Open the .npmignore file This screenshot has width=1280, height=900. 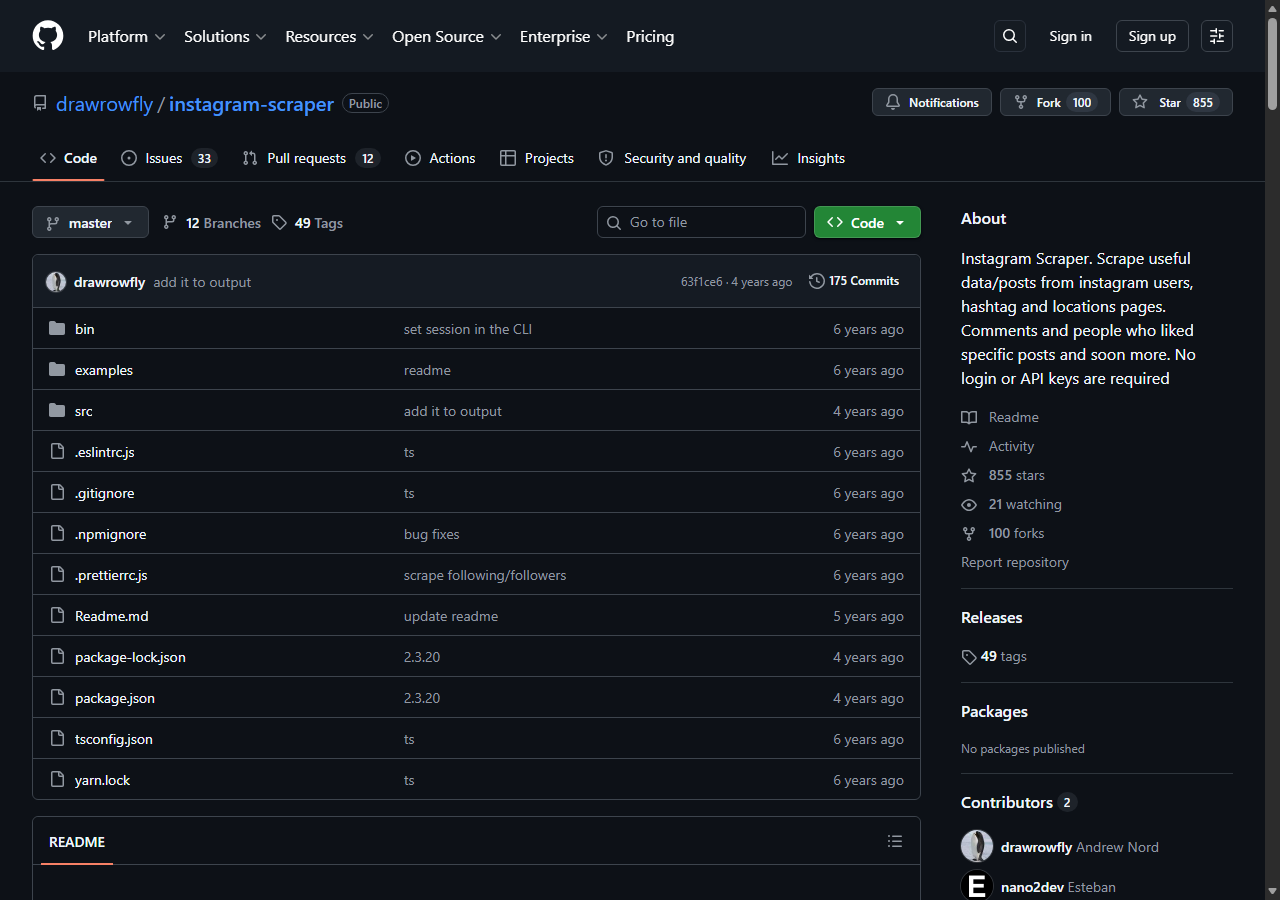click(110, 534)
